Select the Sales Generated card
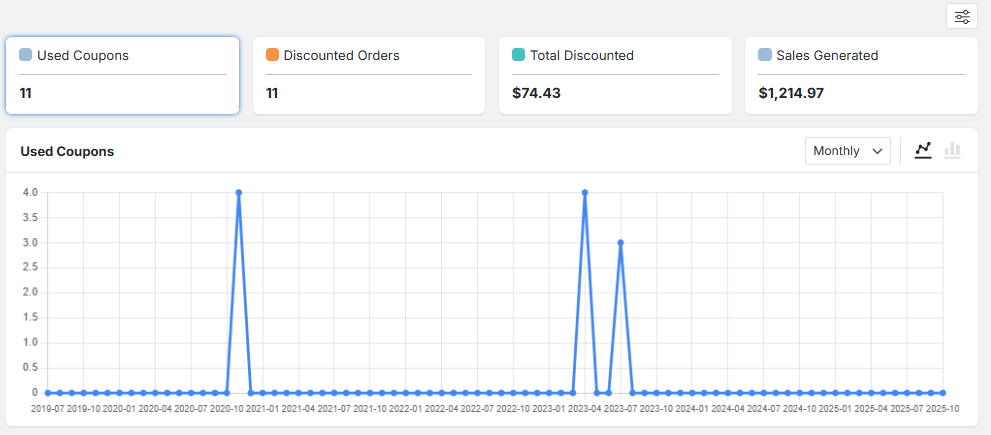The width and height of the screenshot is (991, 435). coord(861,76)
